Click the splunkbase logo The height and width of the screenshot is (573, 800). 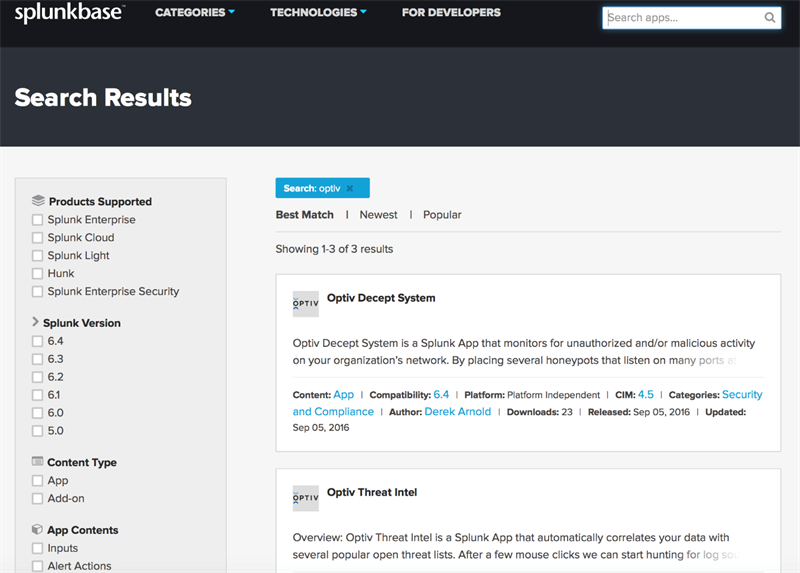coord(69,13)
